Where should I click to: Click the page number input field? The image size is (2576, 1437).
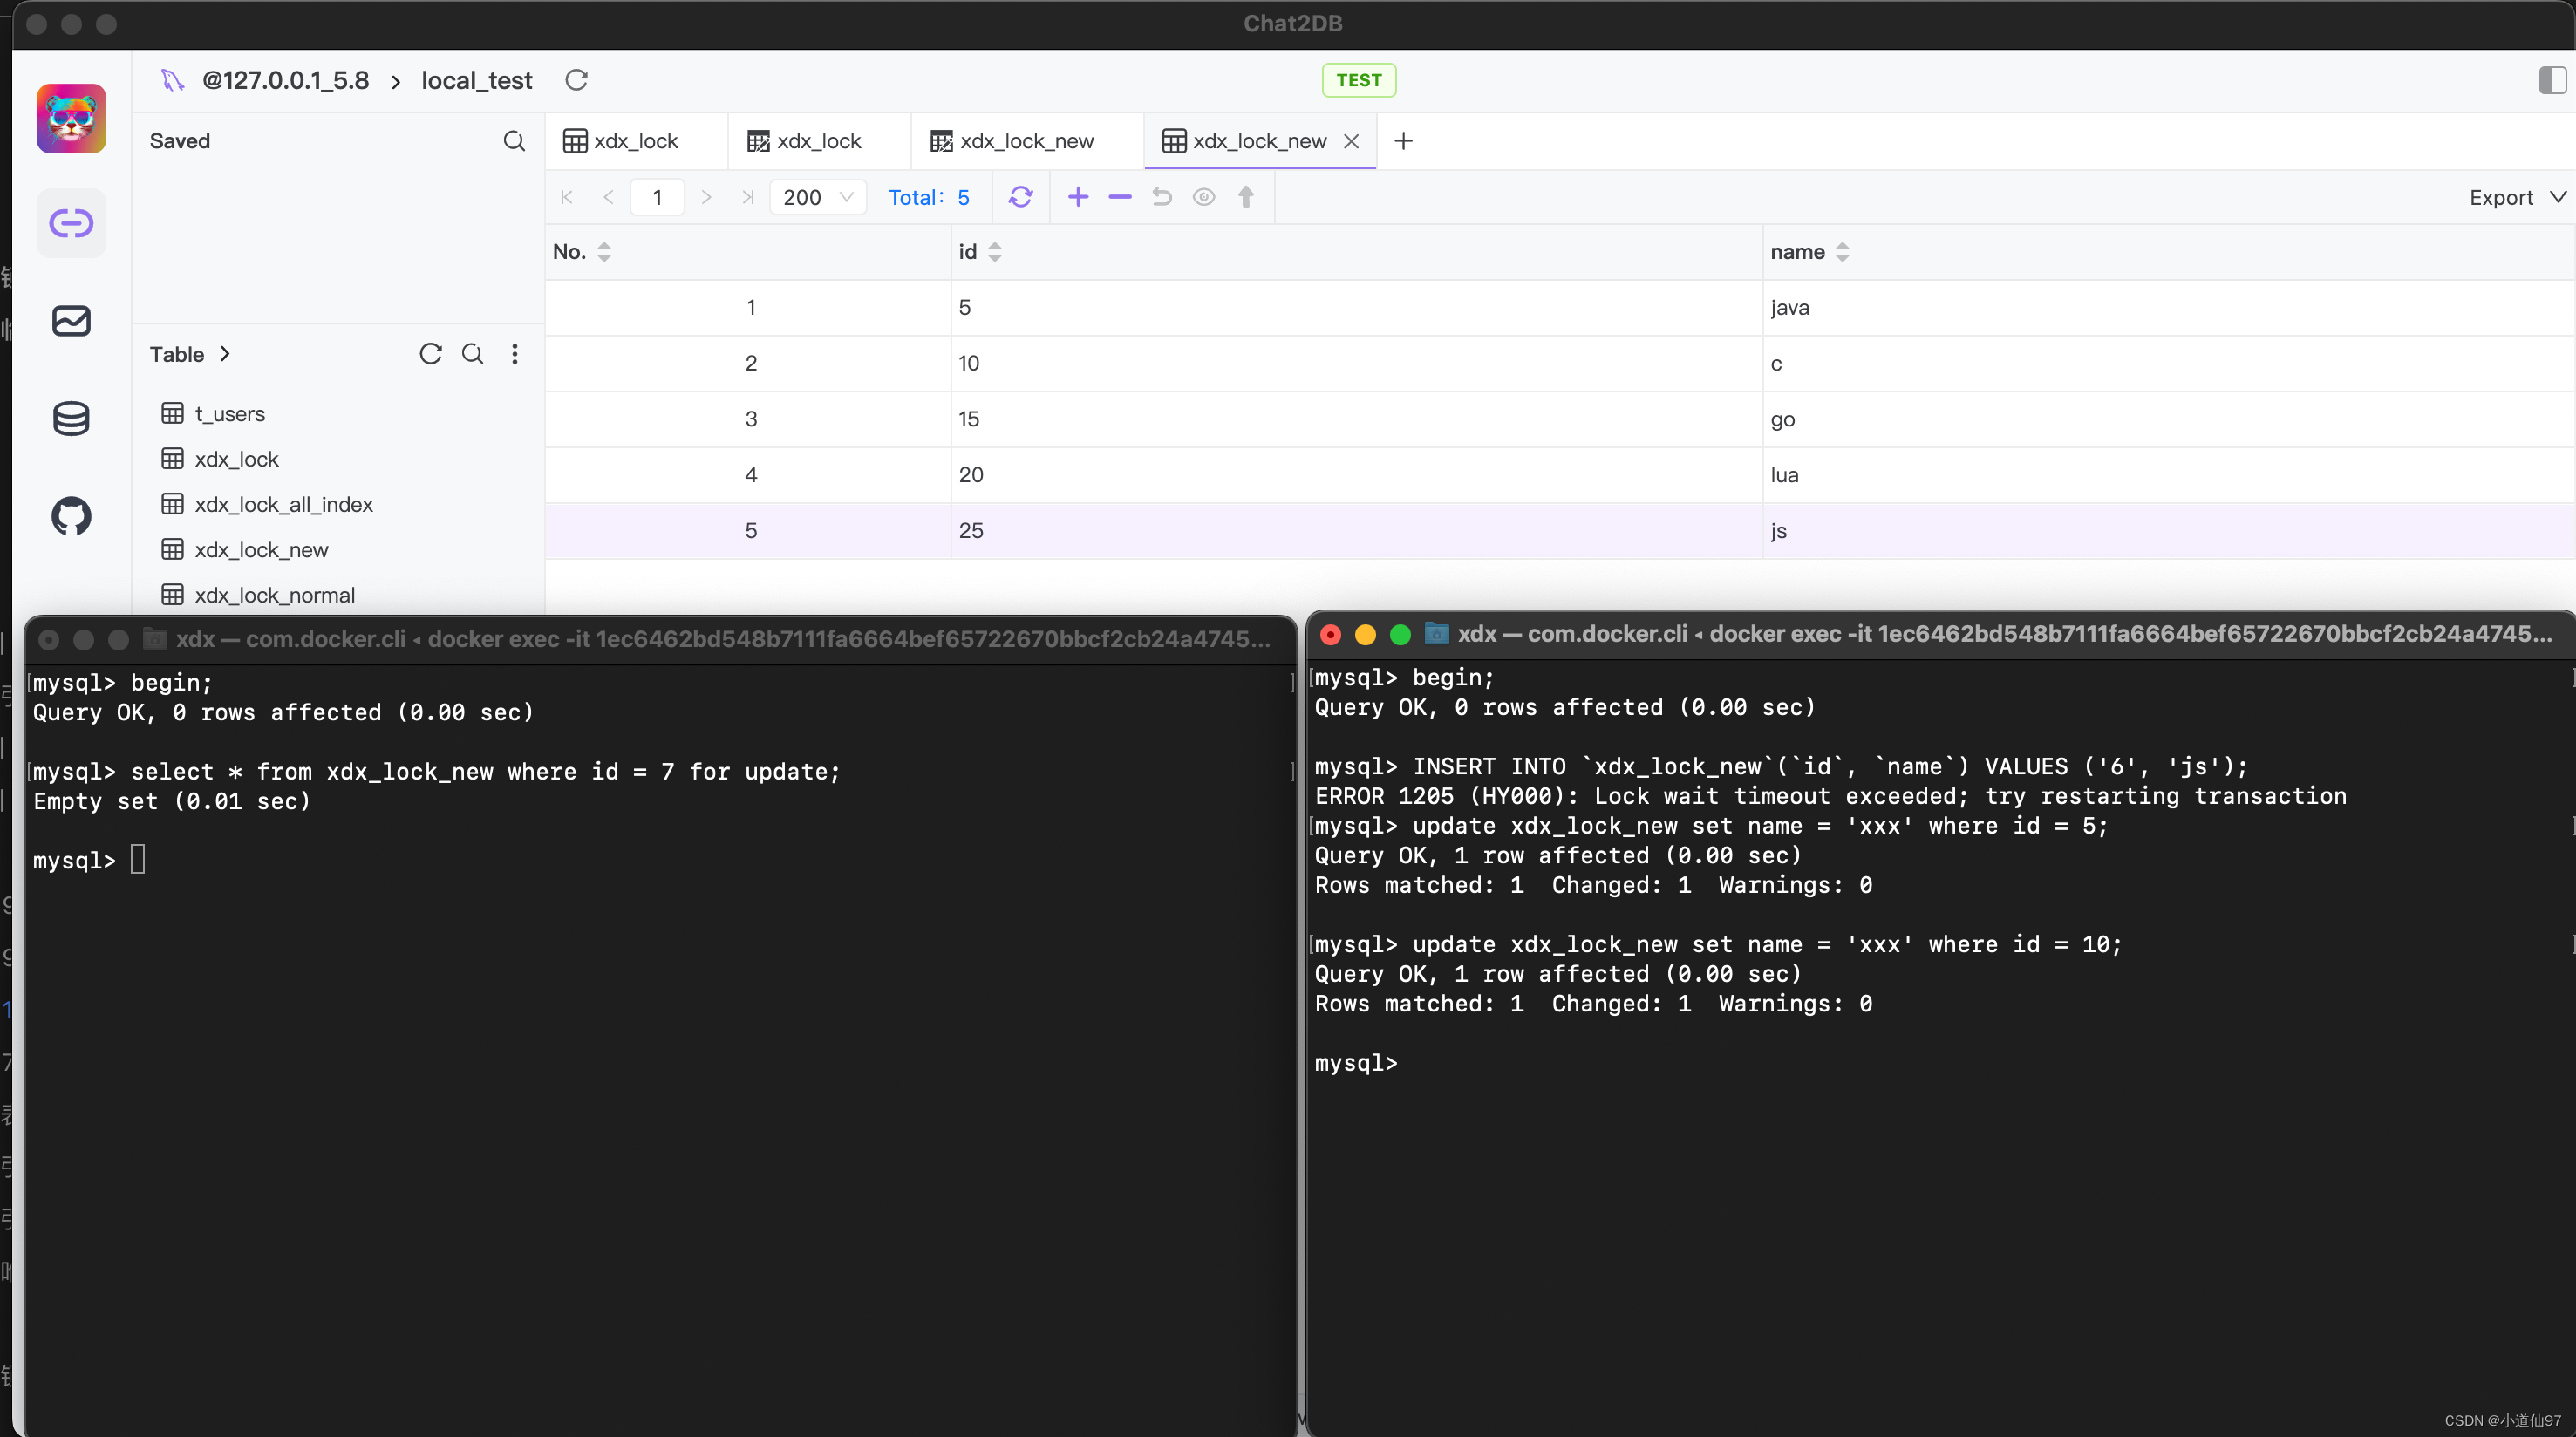(x=657, y=197)
